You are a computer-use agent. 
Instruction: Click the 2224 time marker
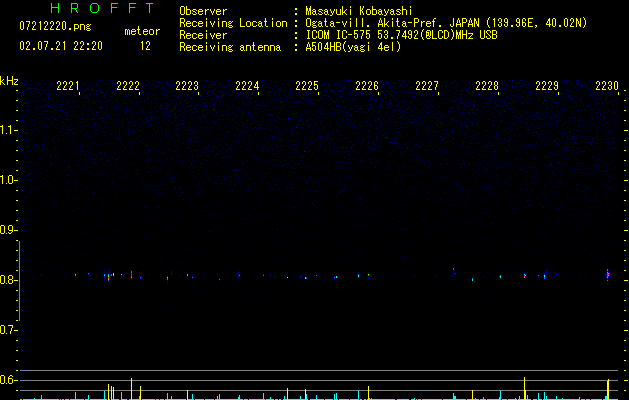click(247, 86)
